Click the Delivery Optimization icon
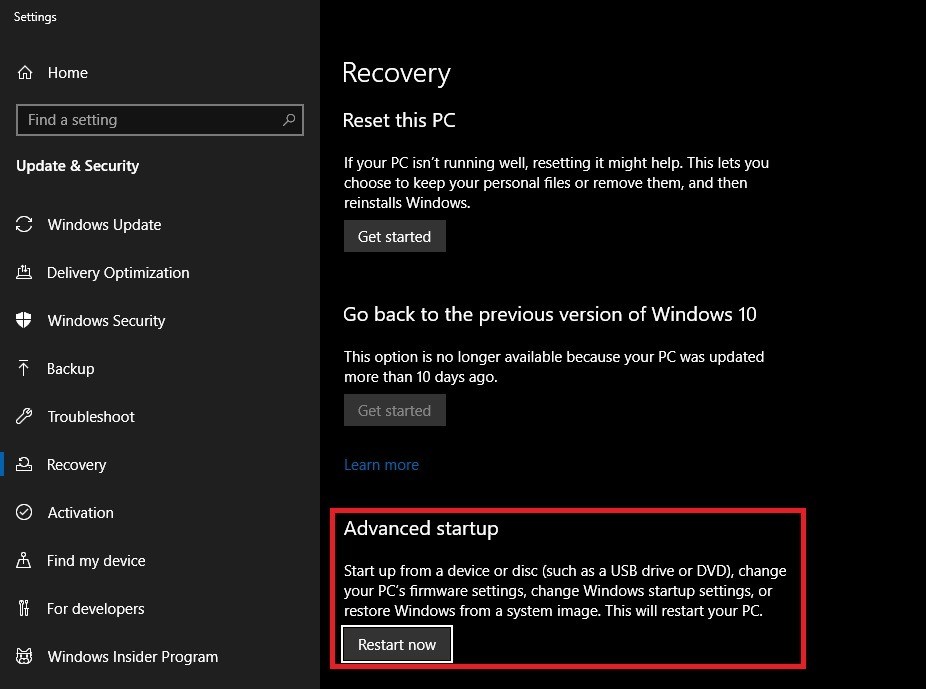This screenshot has width=926, height=689. point(24,273)
